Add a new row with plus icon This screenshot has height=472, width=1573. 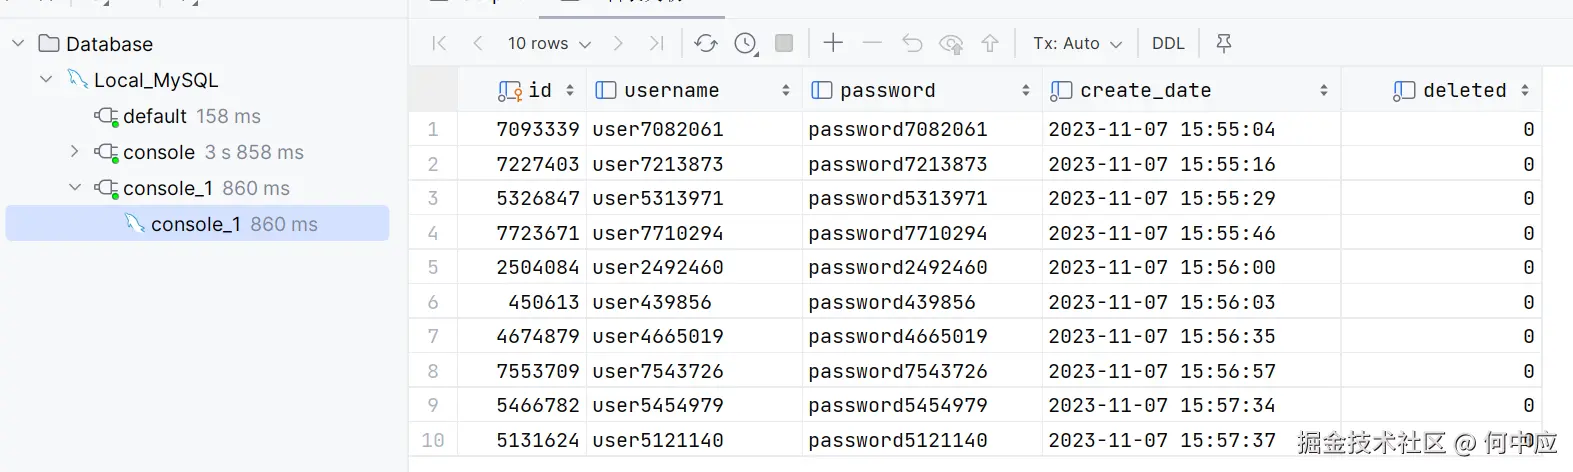tap(833, 42)
